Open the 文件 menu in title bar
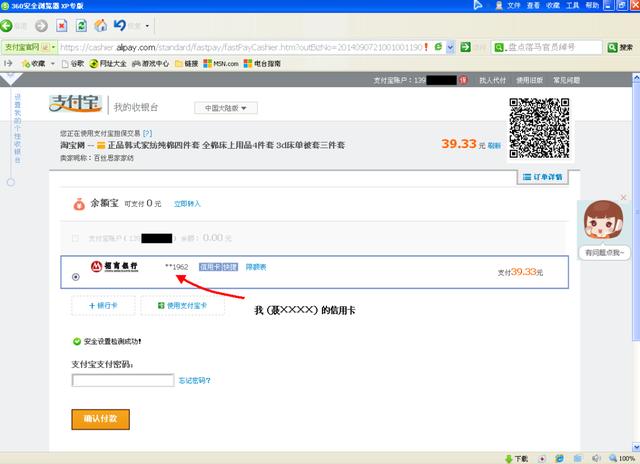 coord(513,5)
